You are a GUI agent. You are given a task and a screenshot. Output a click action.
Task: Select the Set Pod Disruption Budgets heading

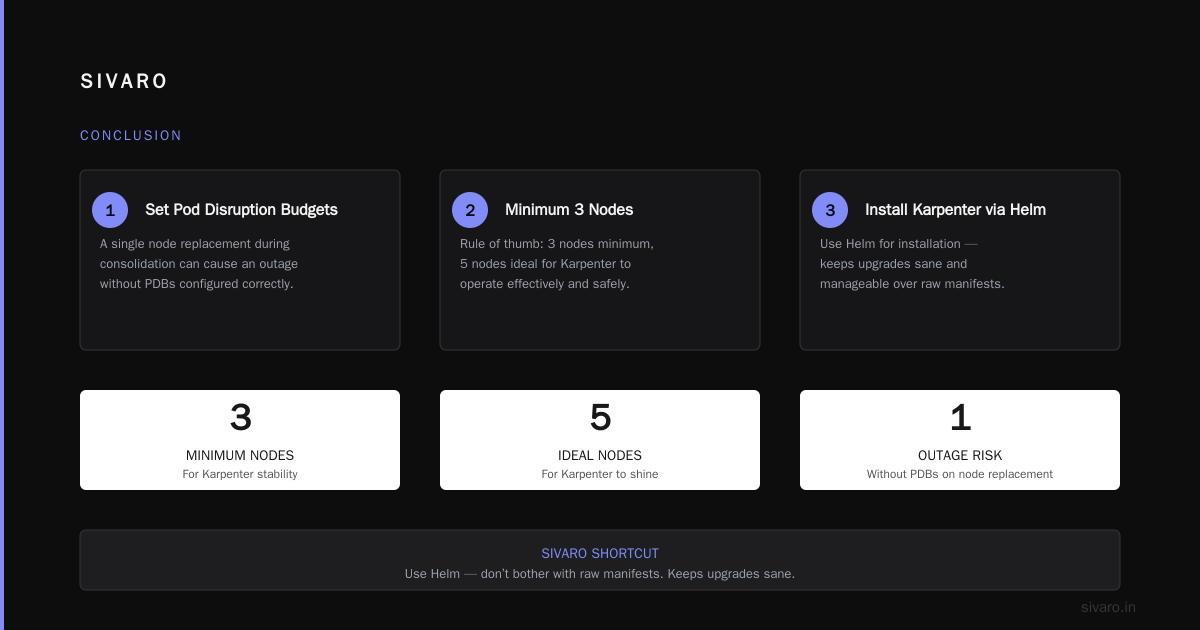coord(241,210)
